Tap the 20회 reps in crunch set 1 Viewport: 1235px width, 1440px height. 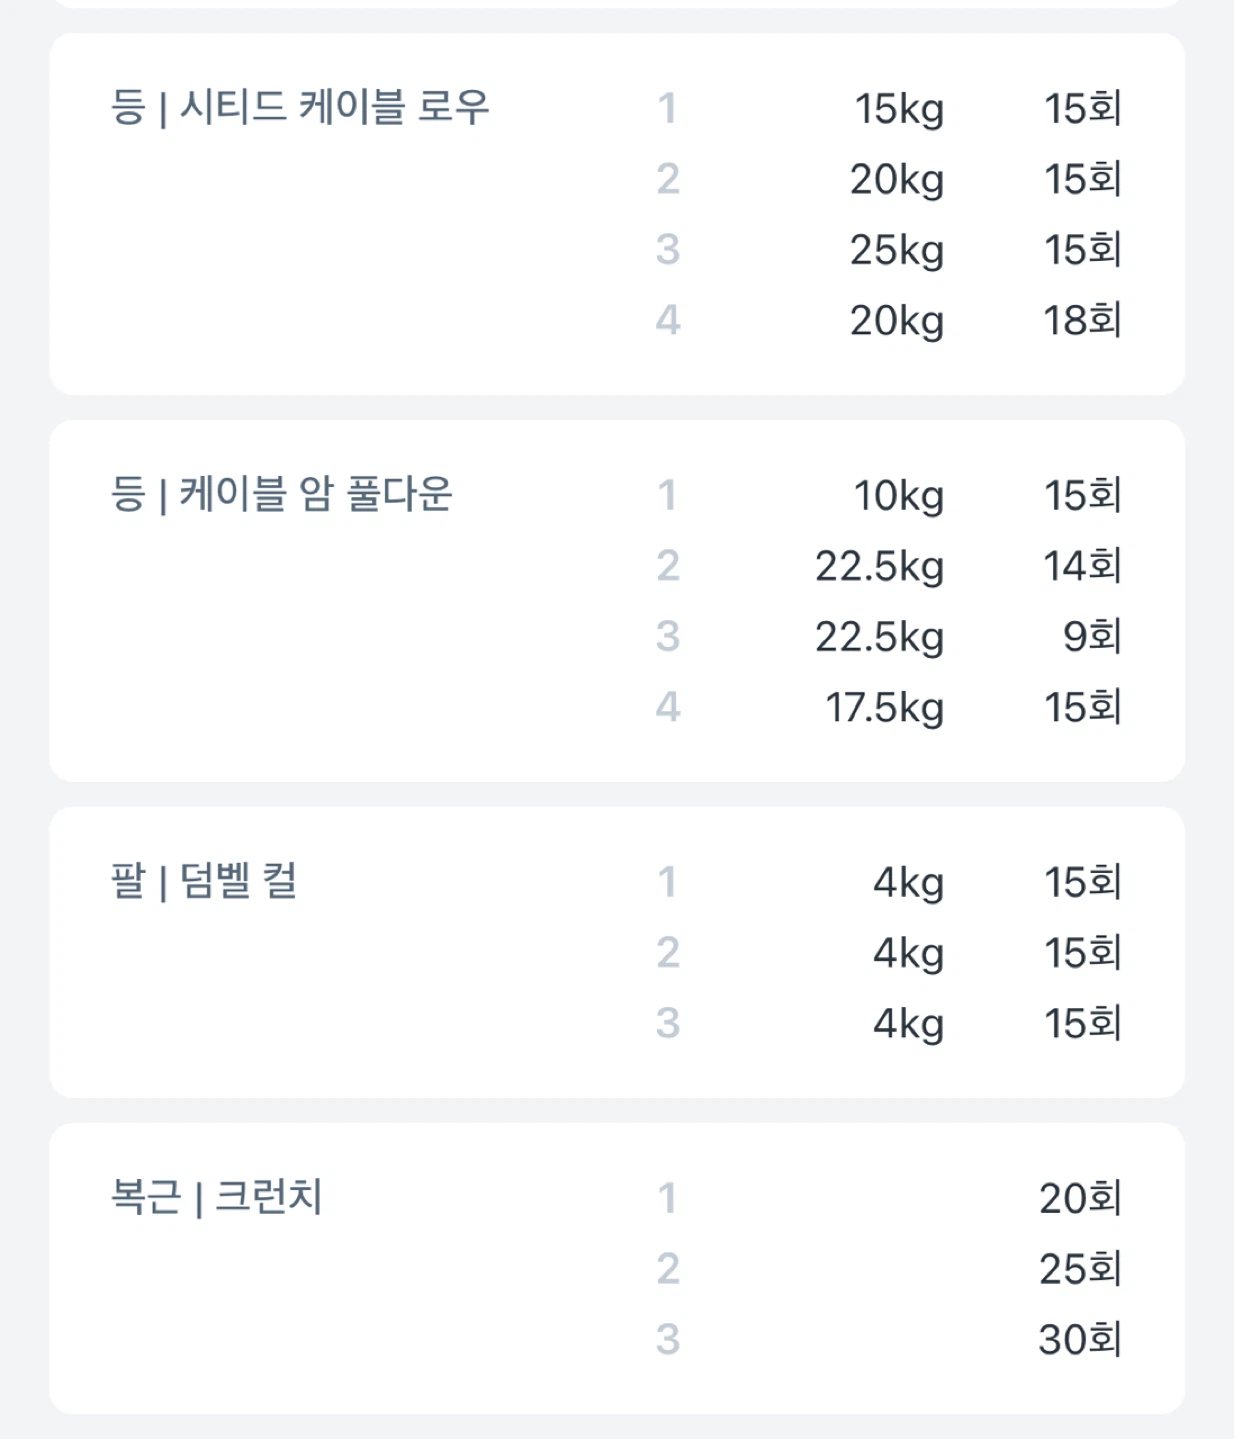[1081, 1198]
